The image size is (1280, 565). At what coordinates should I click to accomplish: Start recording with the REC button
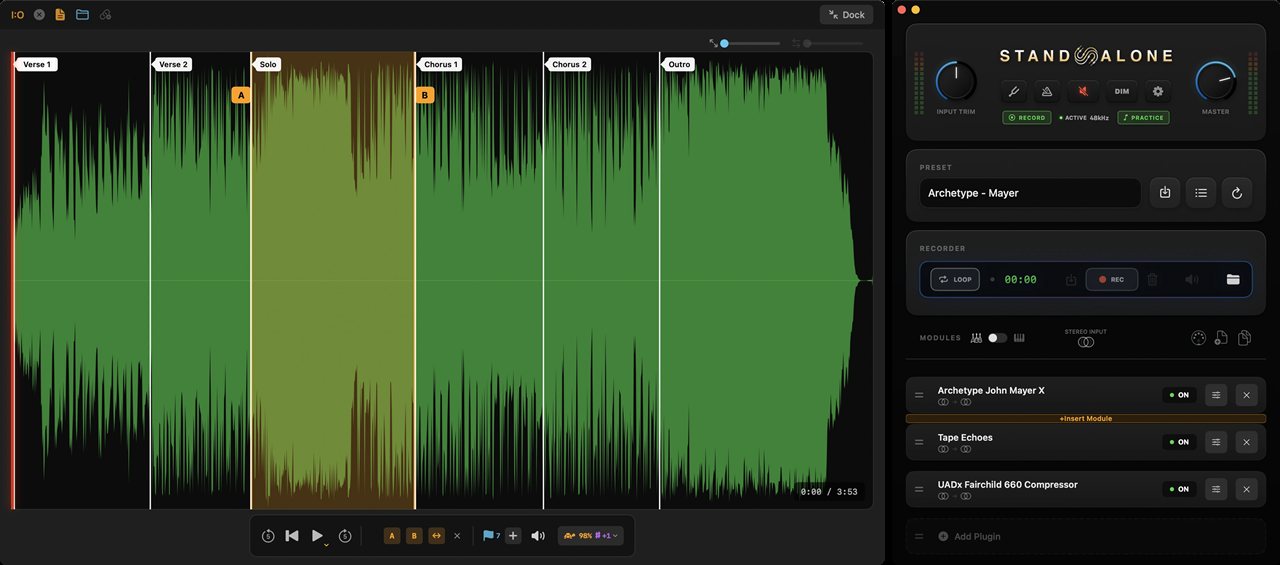click(x=1112, y=280)
